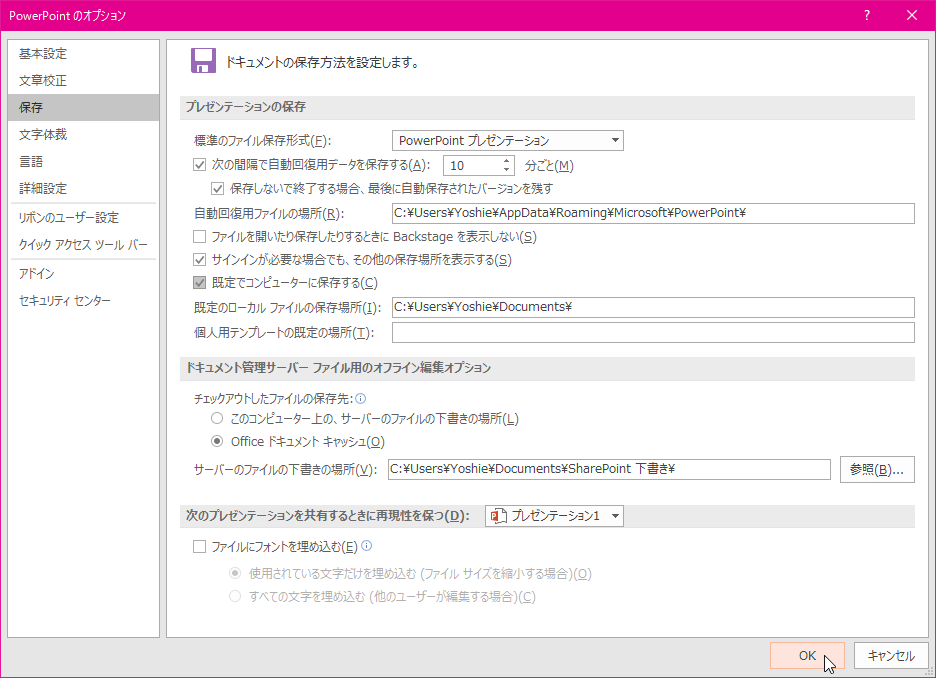
Task: Open クイック アクセス ツール バー category
Action: click(x=84, y=245)
